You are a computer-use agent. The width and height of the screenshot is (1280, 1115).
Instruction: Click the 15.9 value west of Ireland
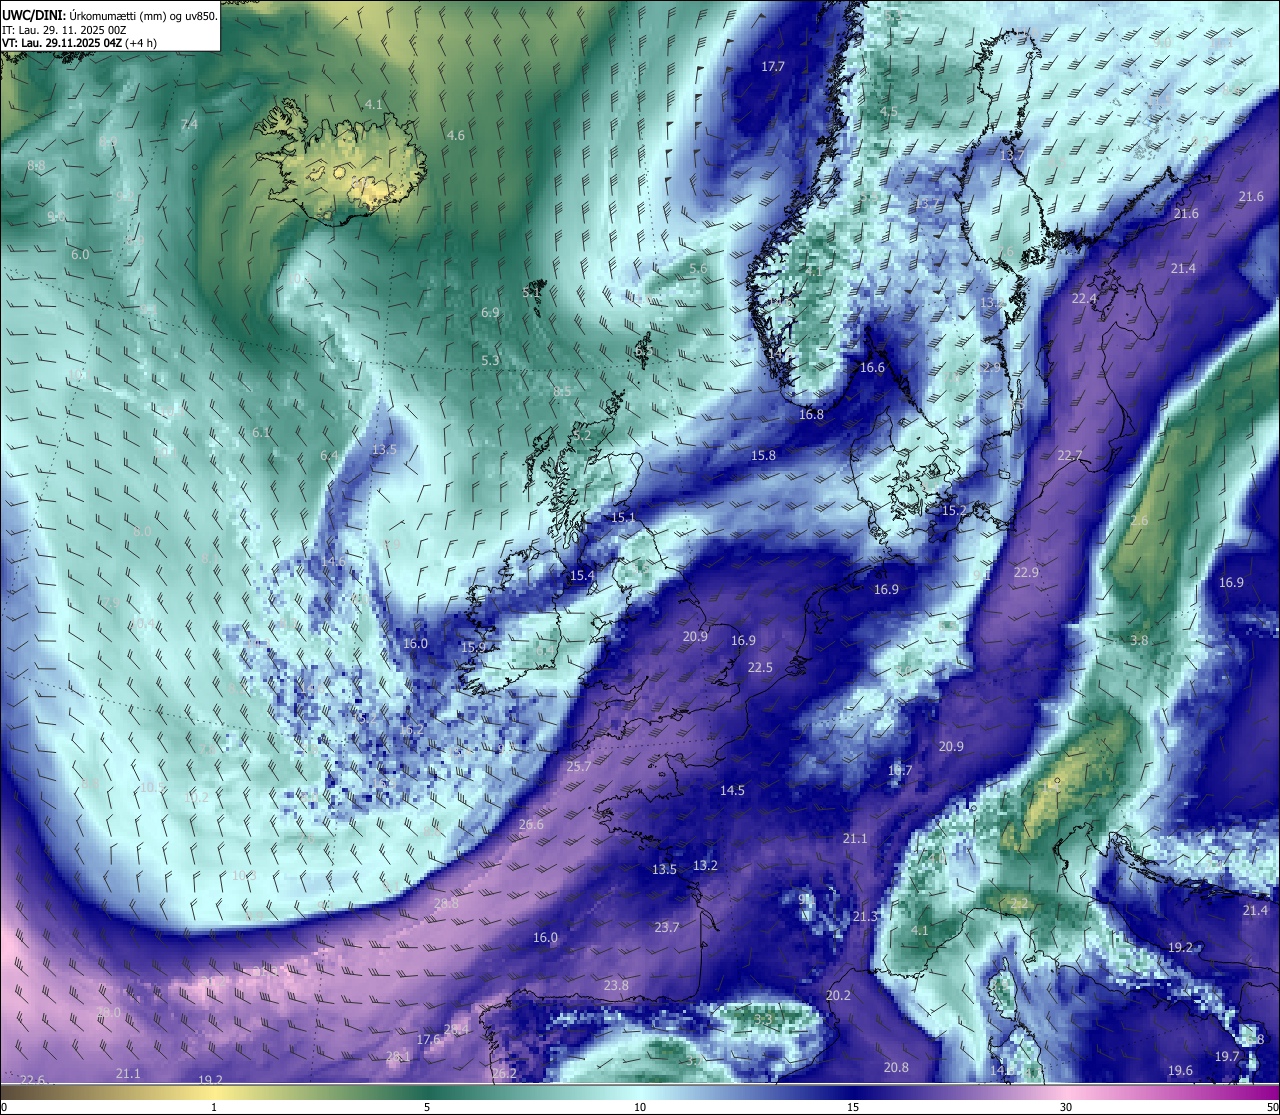473,648
